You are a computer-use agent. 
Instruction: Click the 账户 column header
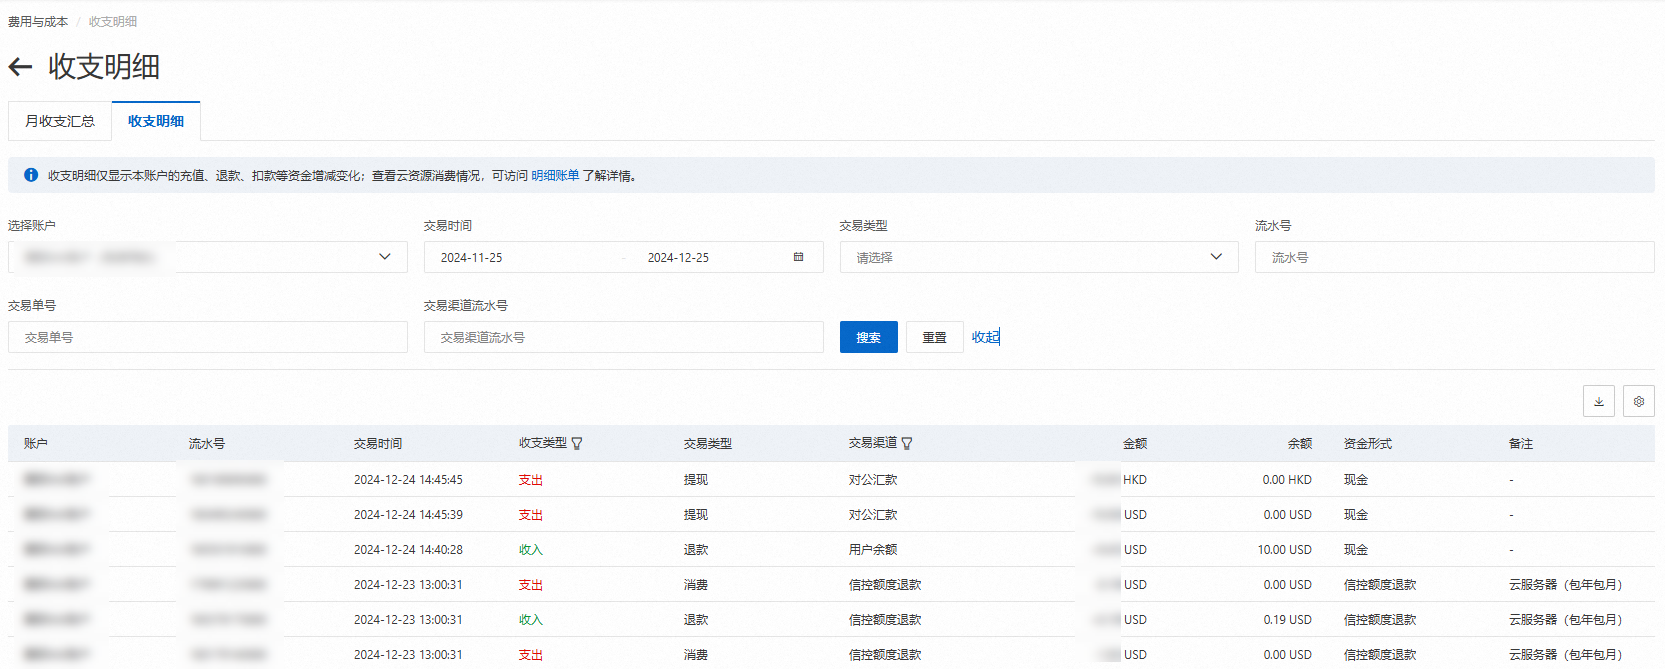point(36,443)
